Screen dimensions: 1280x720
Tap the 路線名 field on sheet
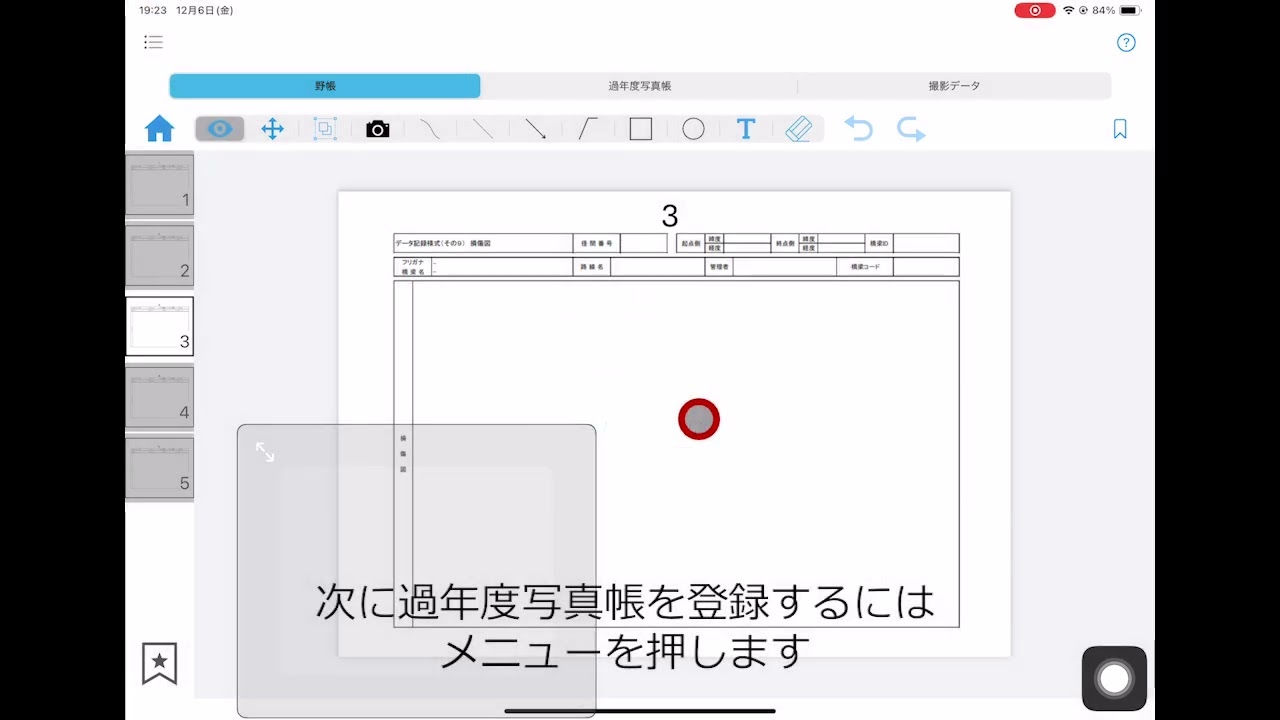pos(657,267)
